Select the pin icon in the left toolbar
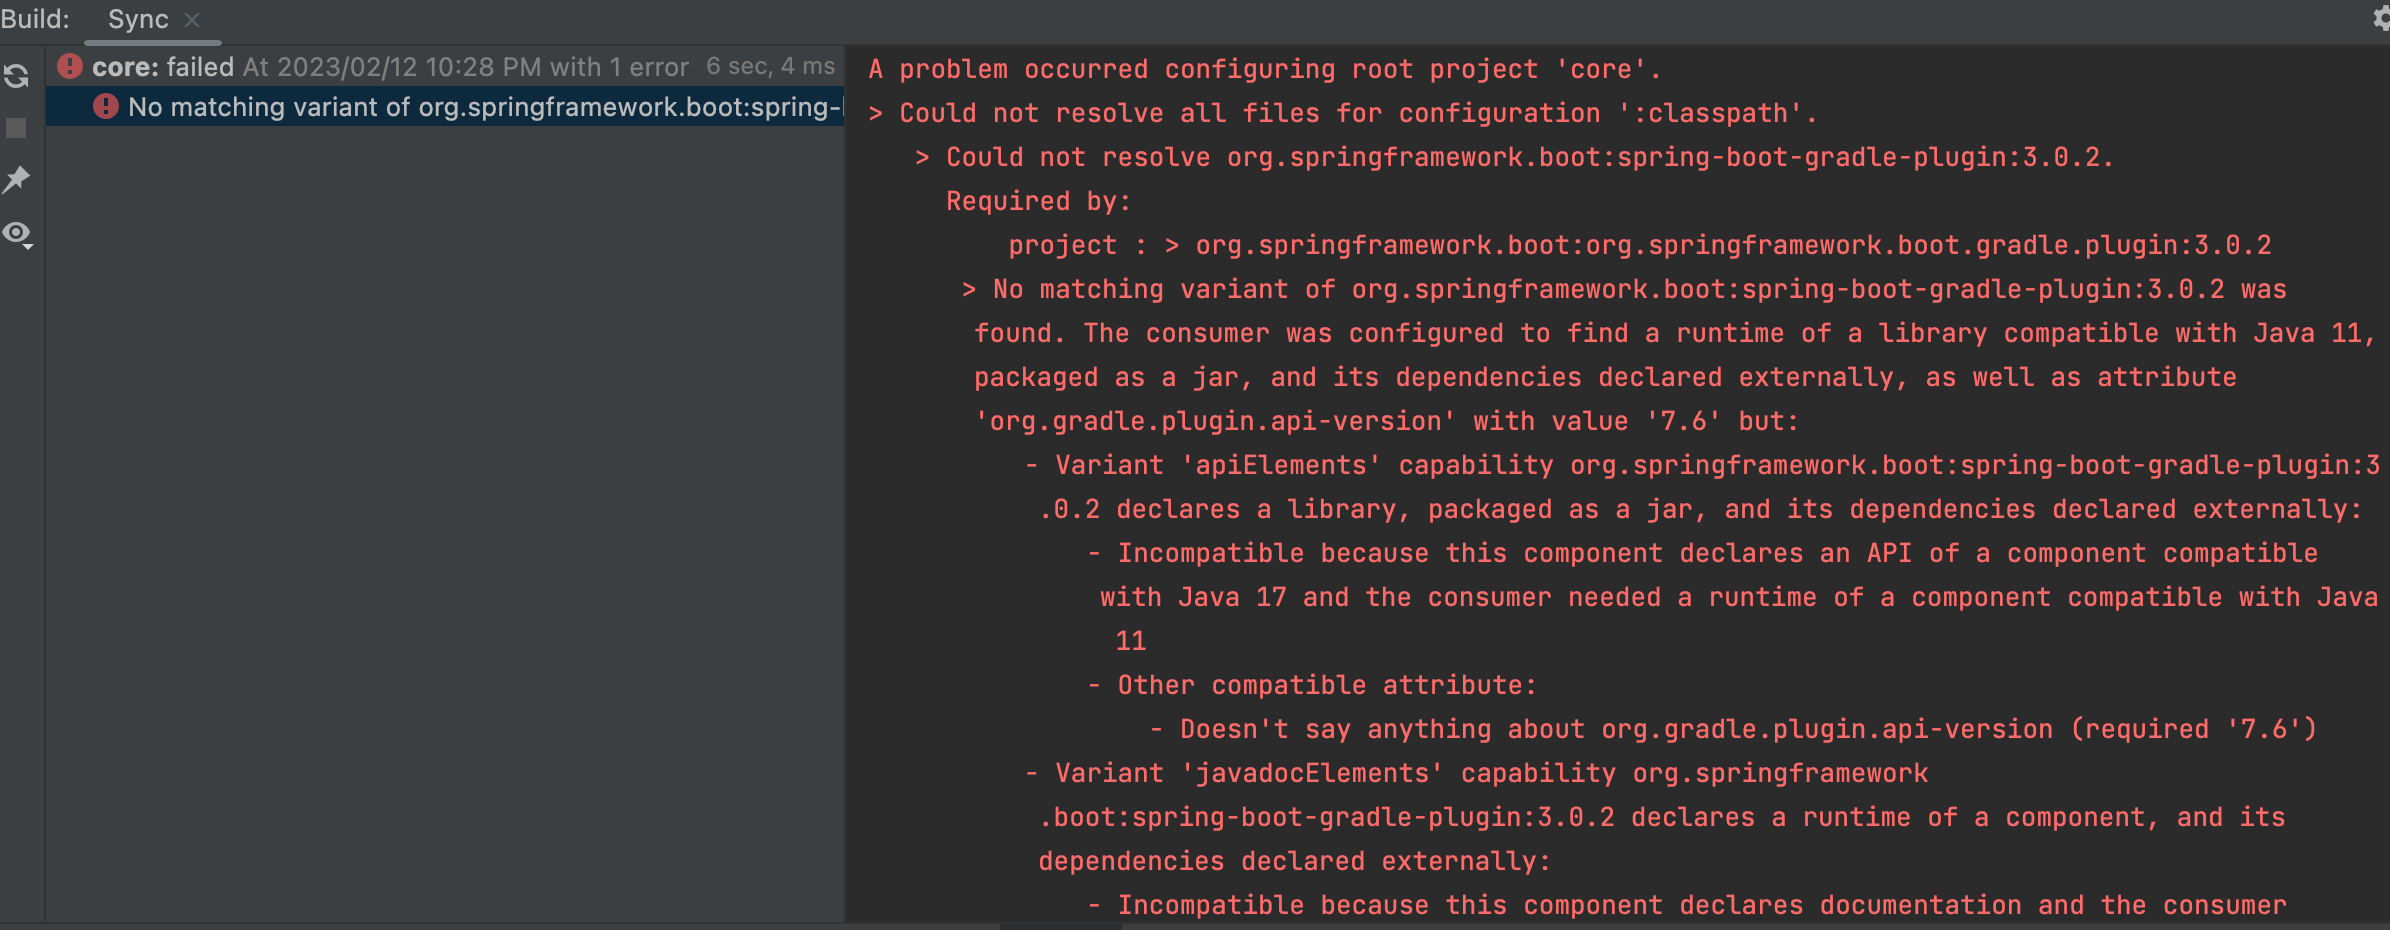 click(16, 180)
